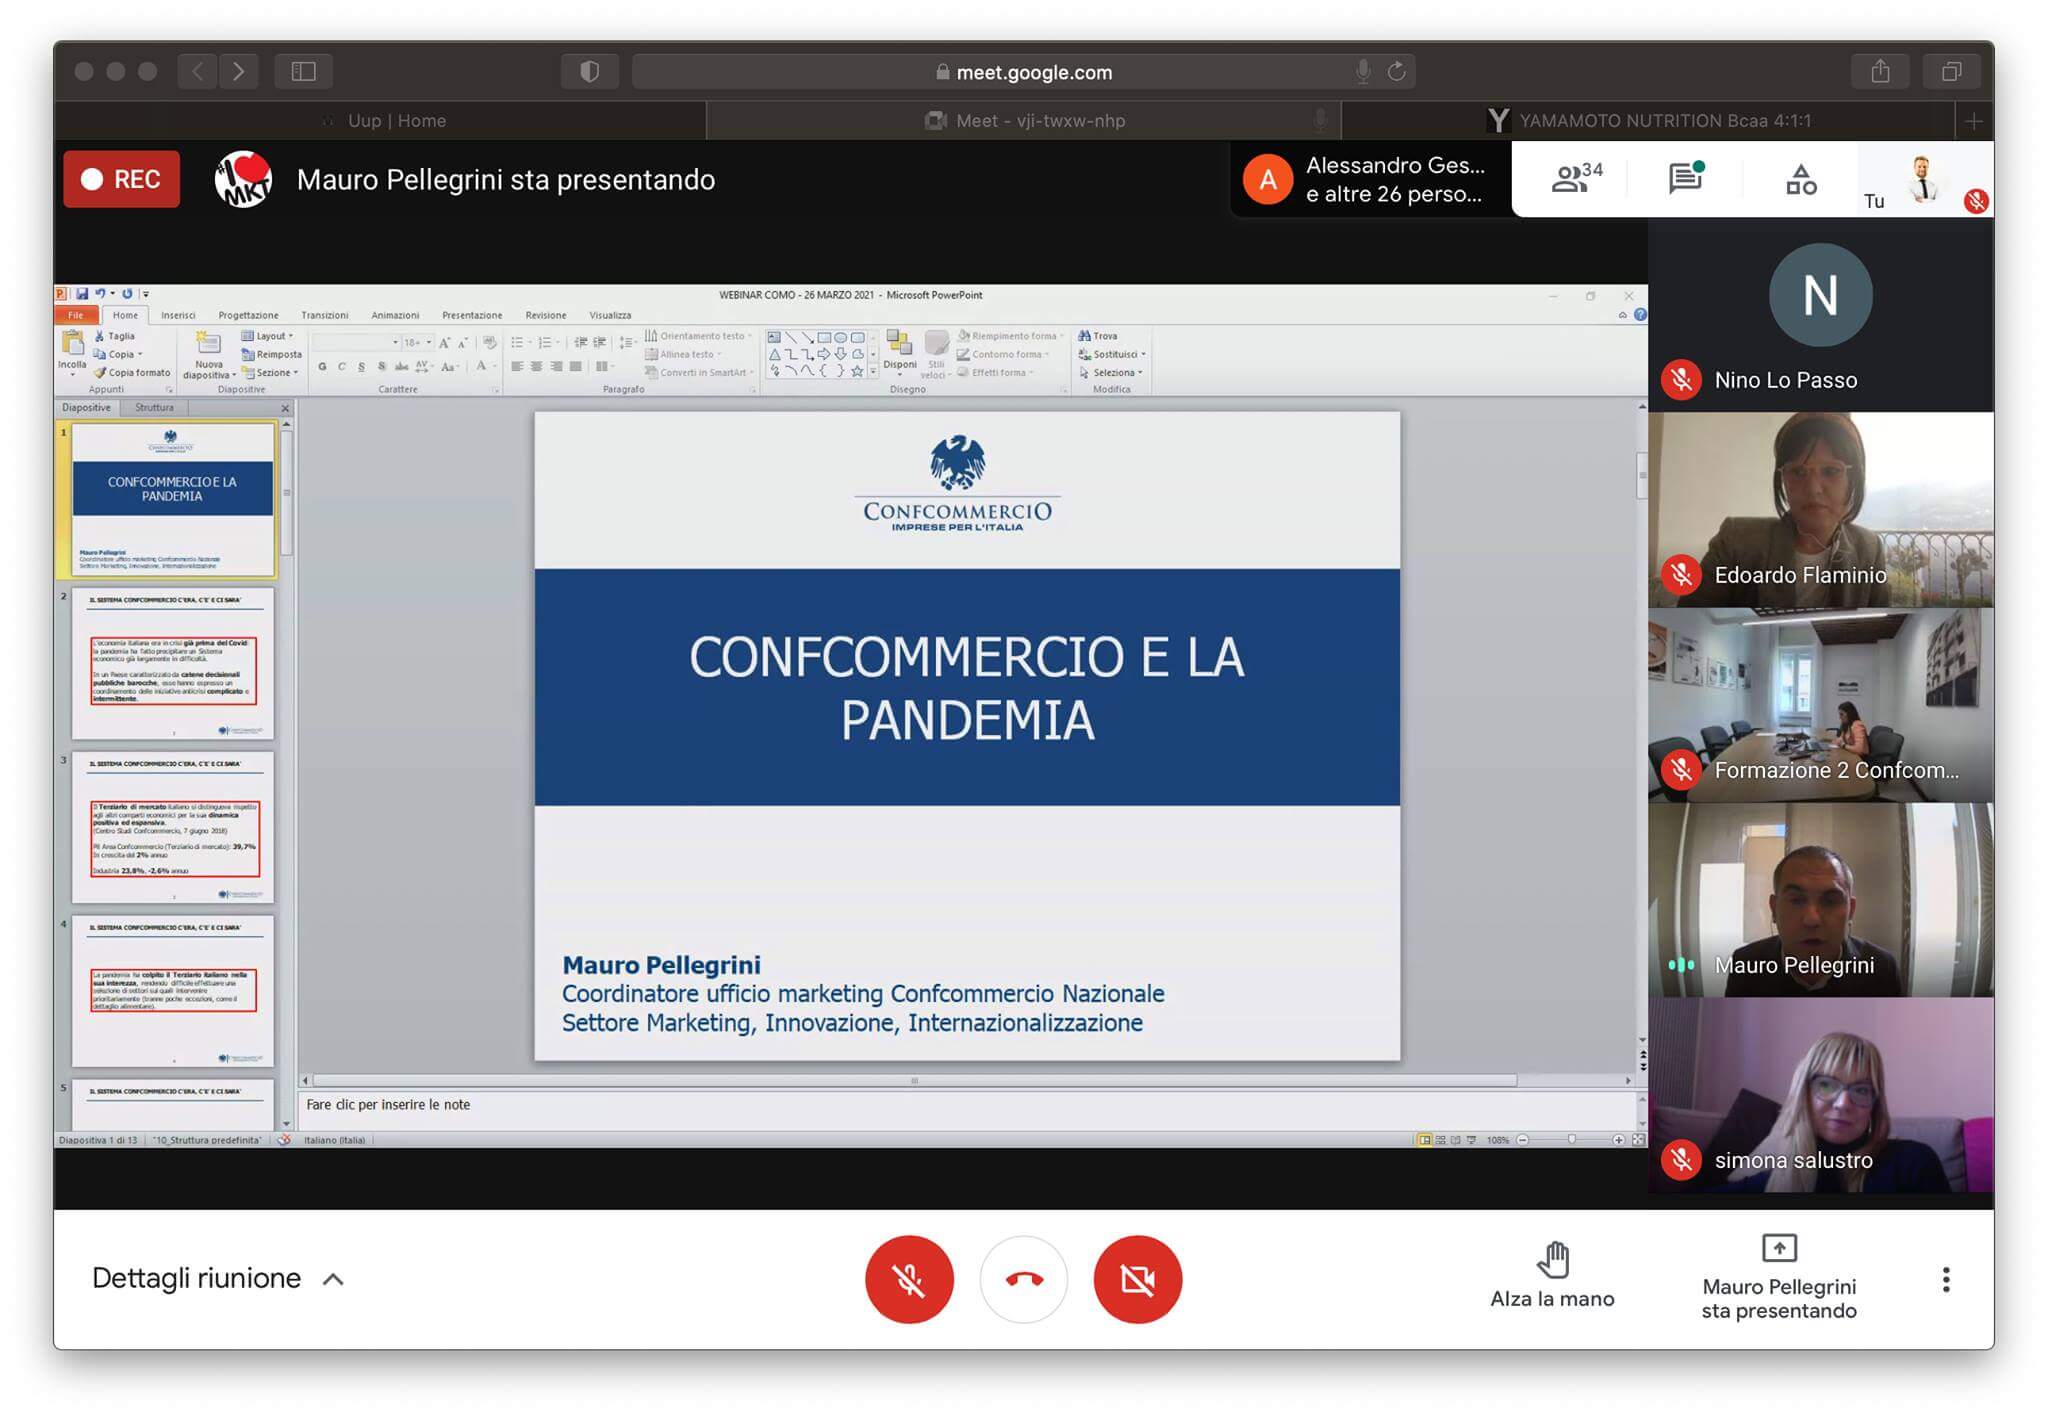The width and height of the screenshot is (2048, 1416).
Task: Toggle microphone mute button
Action: [909, 1279]
